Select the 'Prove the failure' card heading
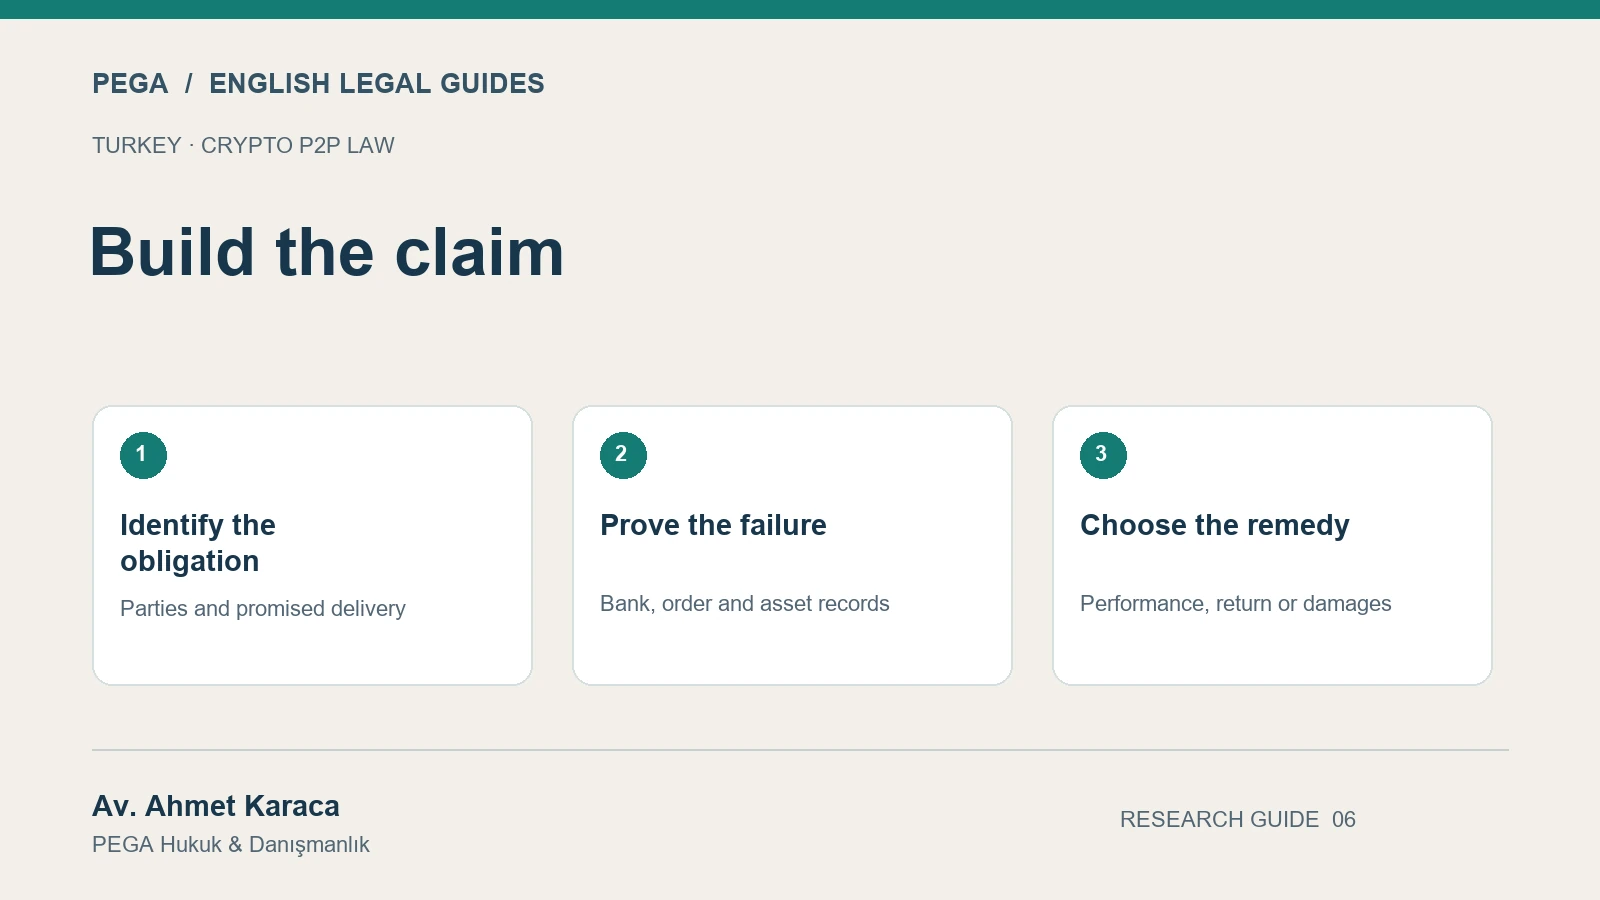The image size is (1600, 900). tap(713, 525)
